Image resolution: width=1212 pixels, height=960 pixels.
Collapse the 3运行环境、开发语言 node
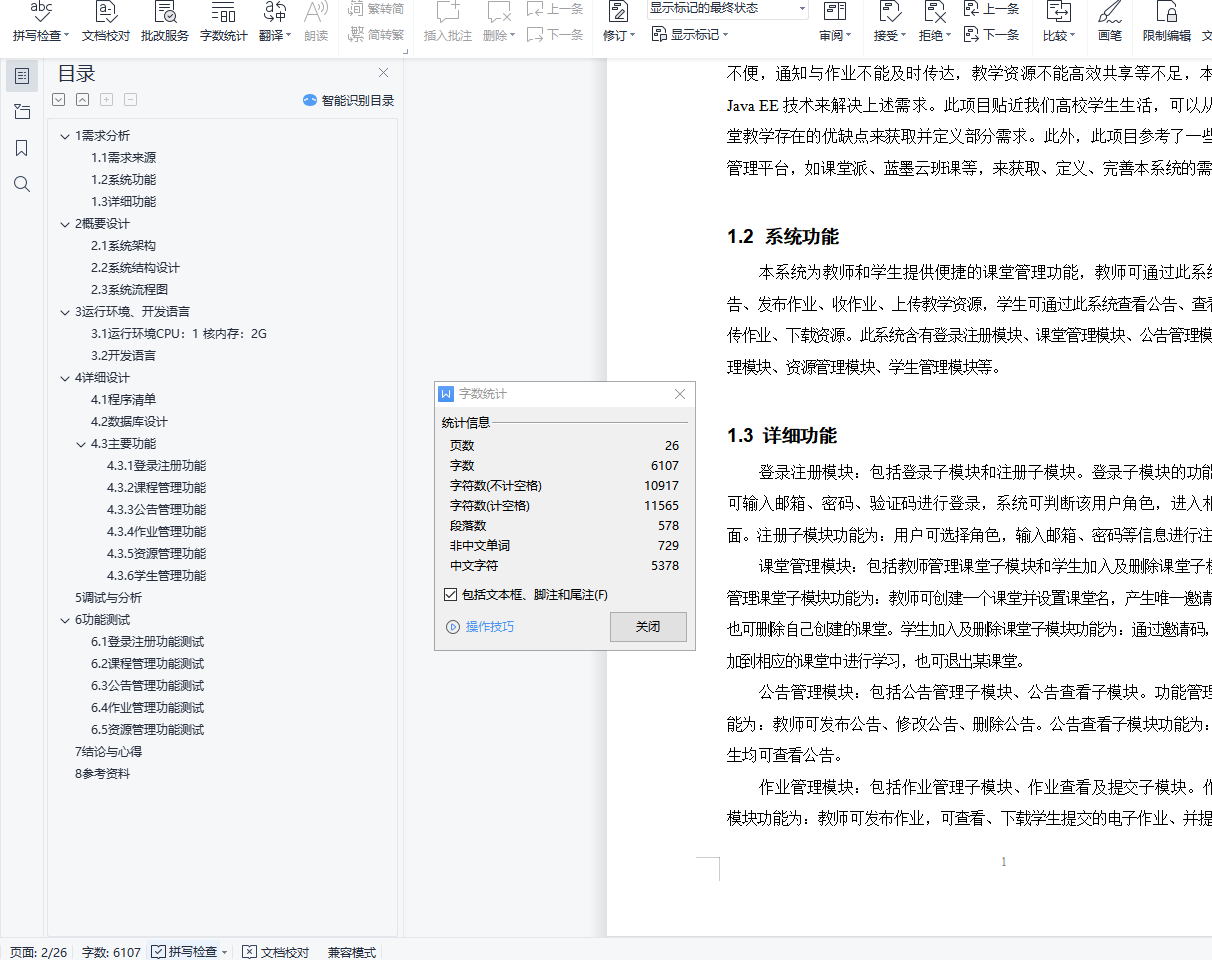[x=66, y=312]
